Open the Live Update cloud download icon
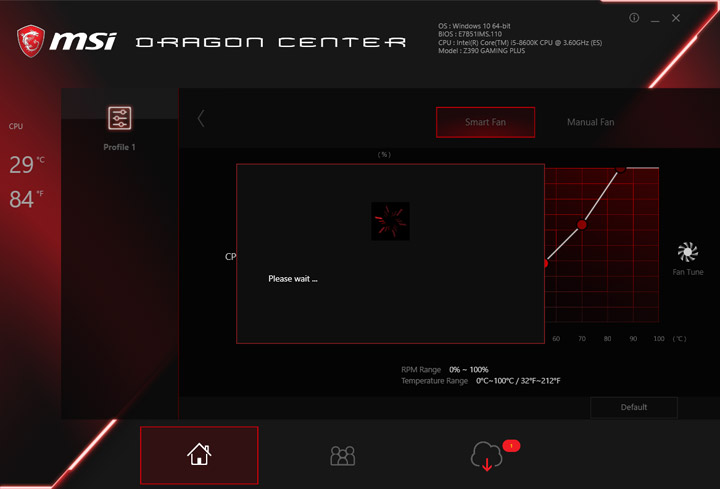This screenshot has height=489, width=720. (487, 455)
